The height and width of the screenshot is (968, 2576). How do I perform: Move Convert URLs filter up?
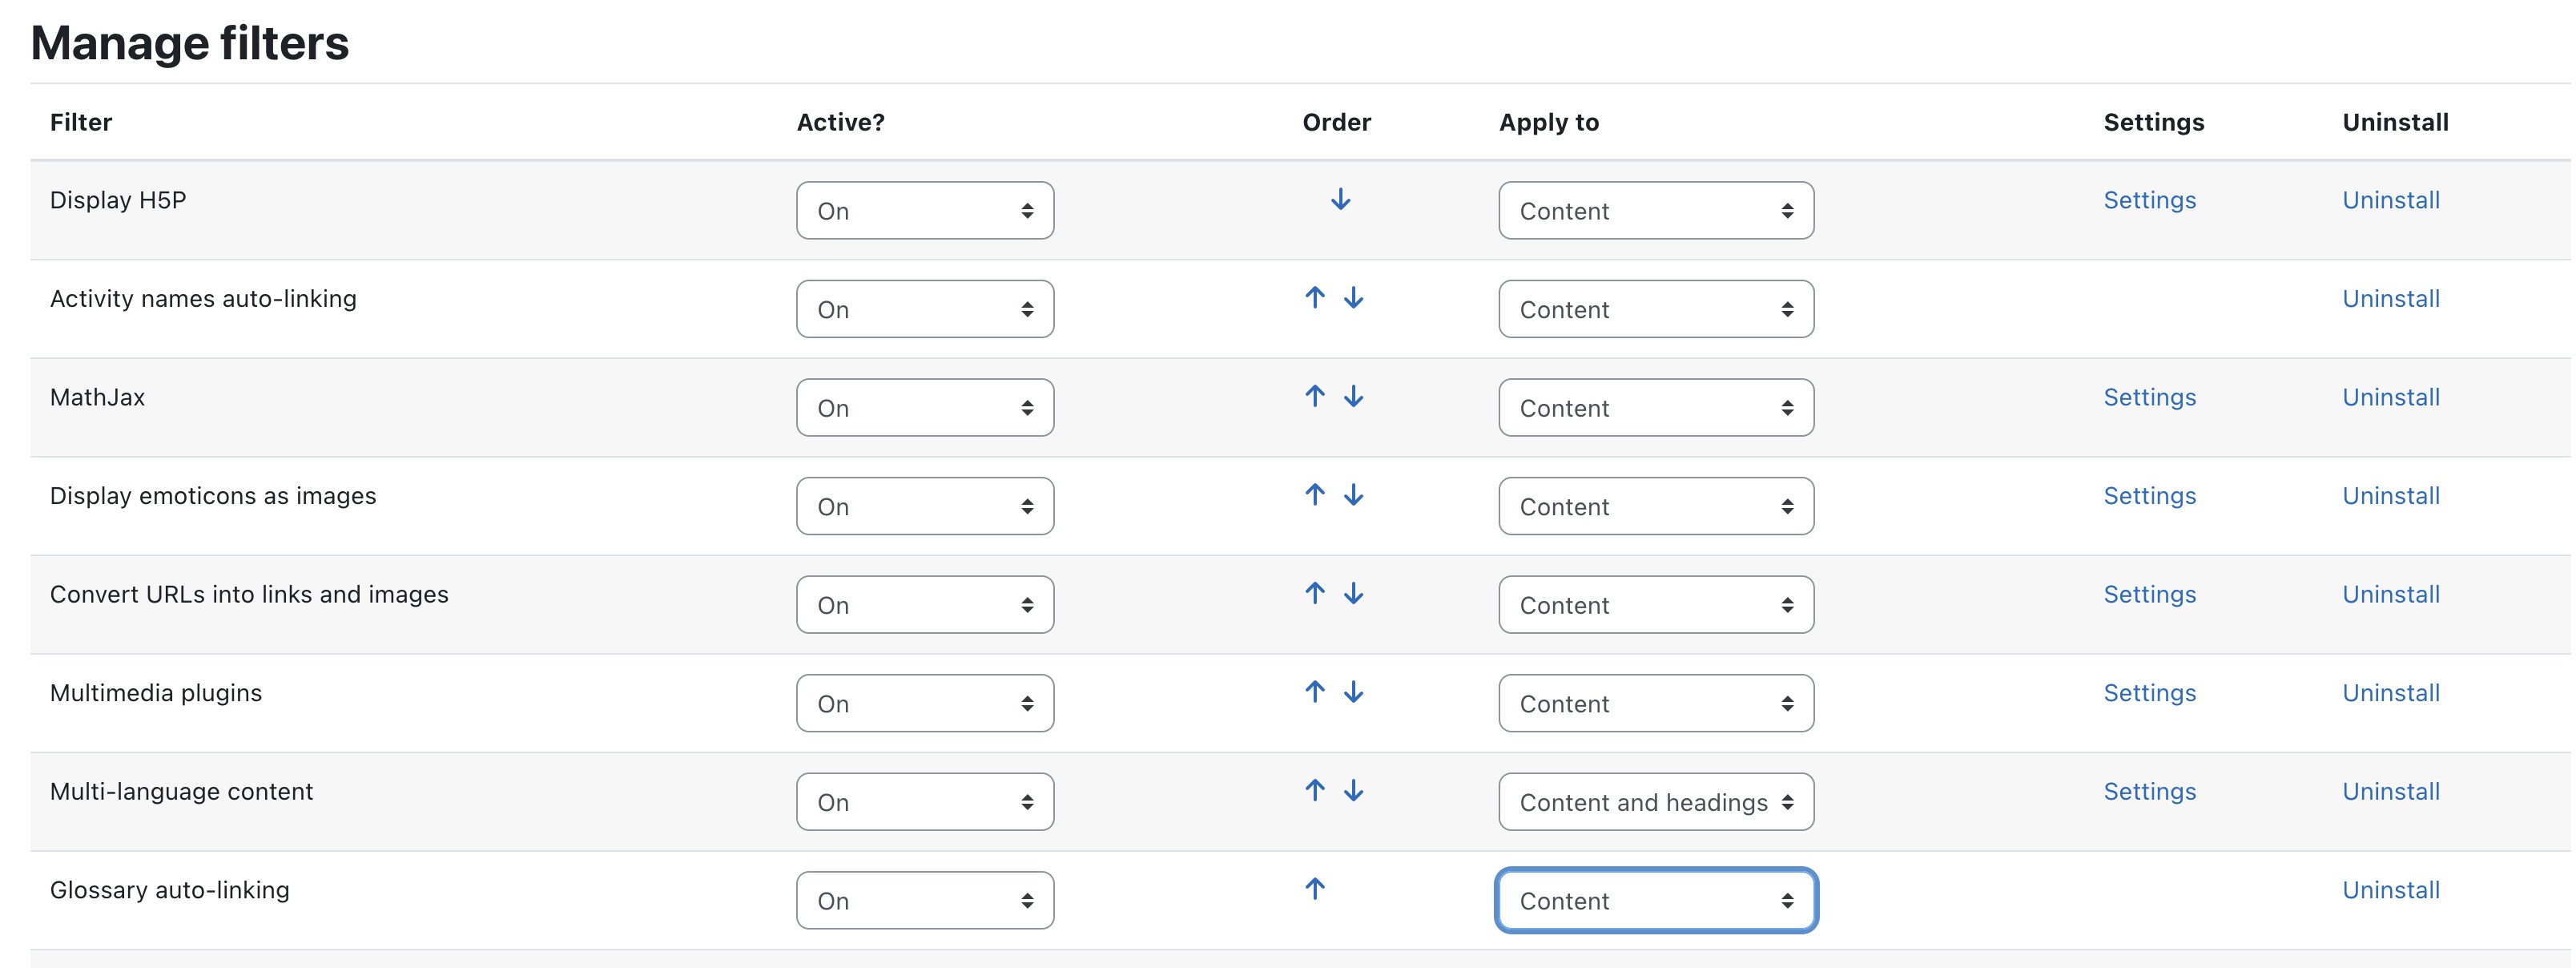(1315, 594)
